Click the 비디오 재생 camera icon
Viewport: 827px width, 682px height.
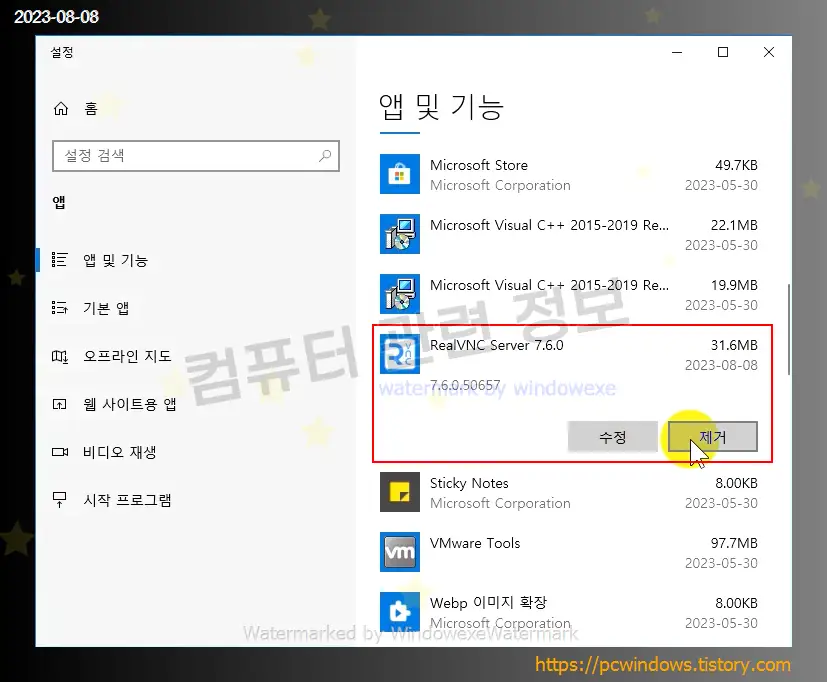[x=60, y=452]
